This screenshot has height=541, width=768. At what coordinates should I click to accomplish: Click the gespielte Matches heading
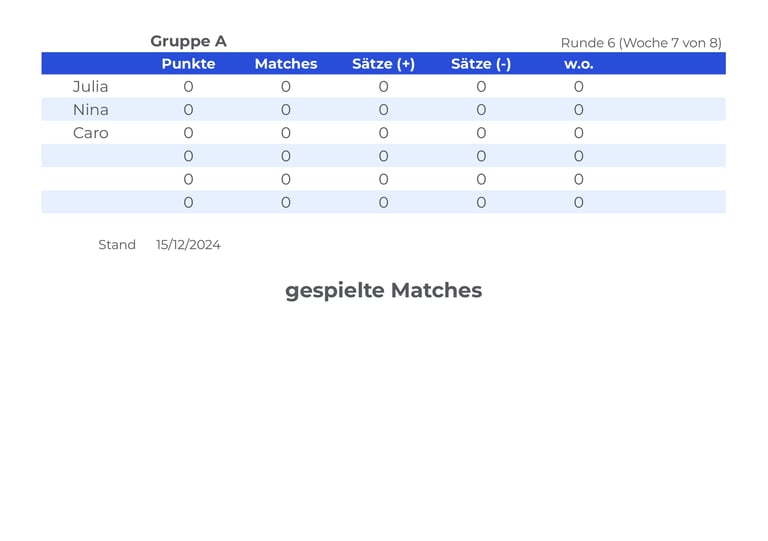384,290
